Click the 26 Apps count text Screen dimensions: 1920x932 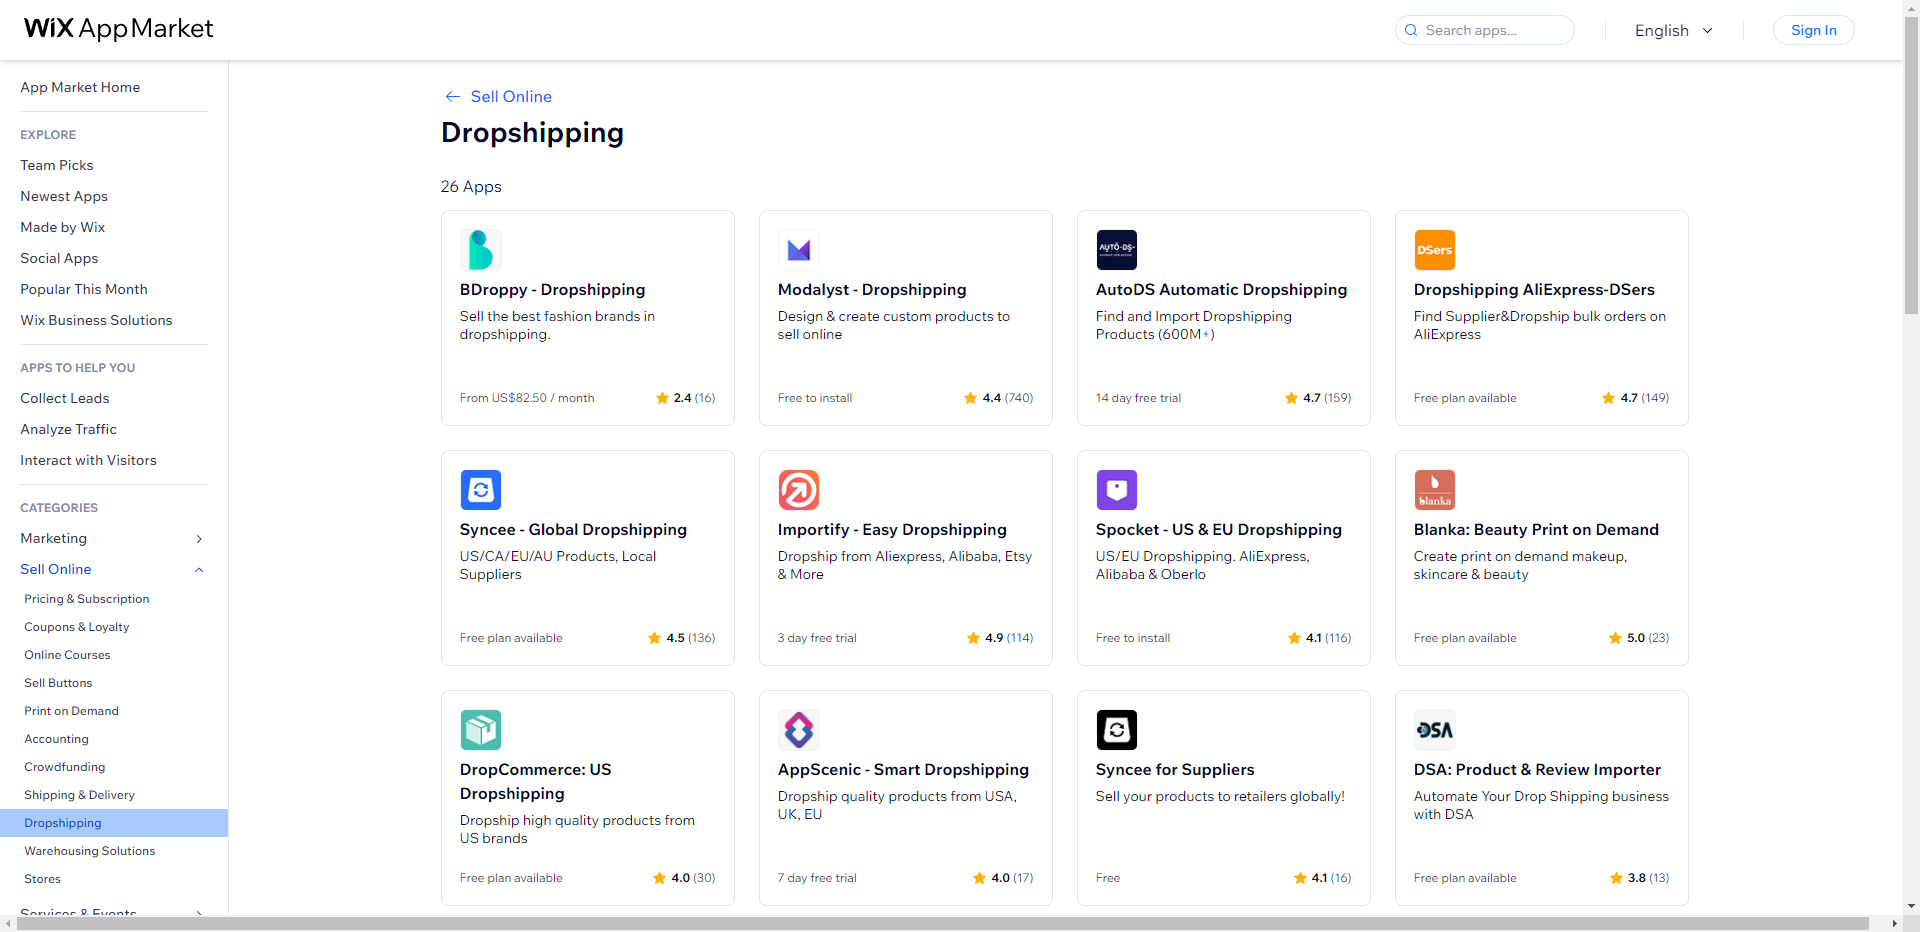coord(471,187)
